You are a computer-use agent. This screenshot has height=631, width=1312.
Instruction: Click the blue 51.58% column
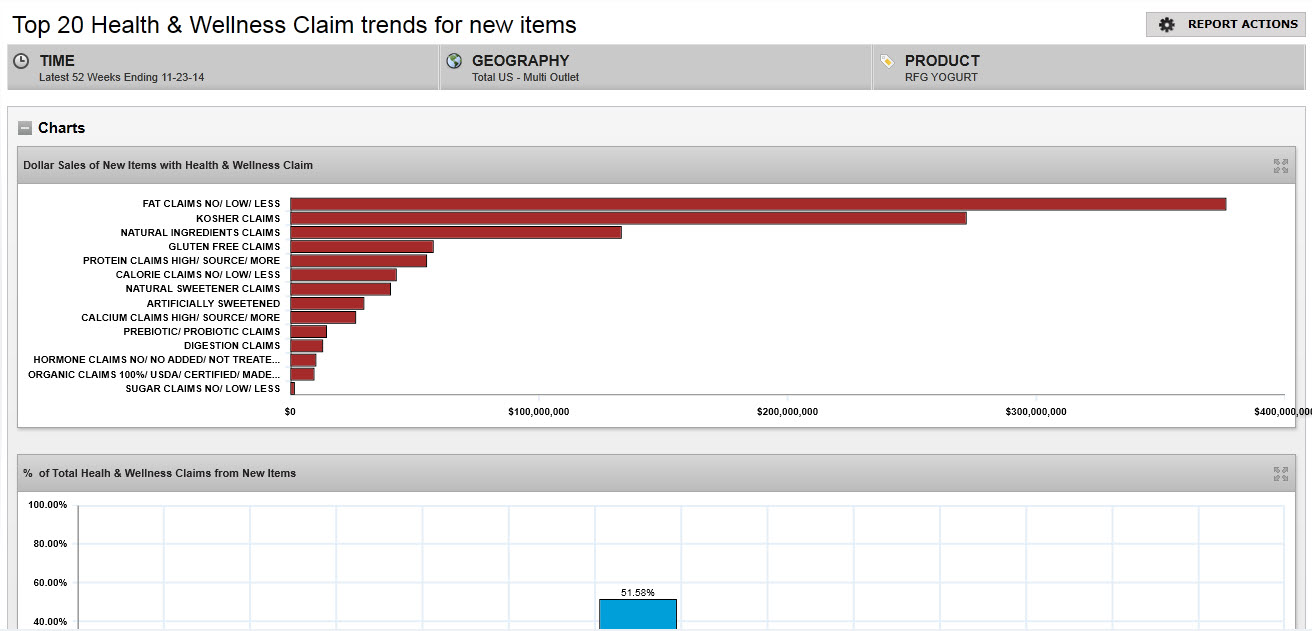tap(637, 614)
